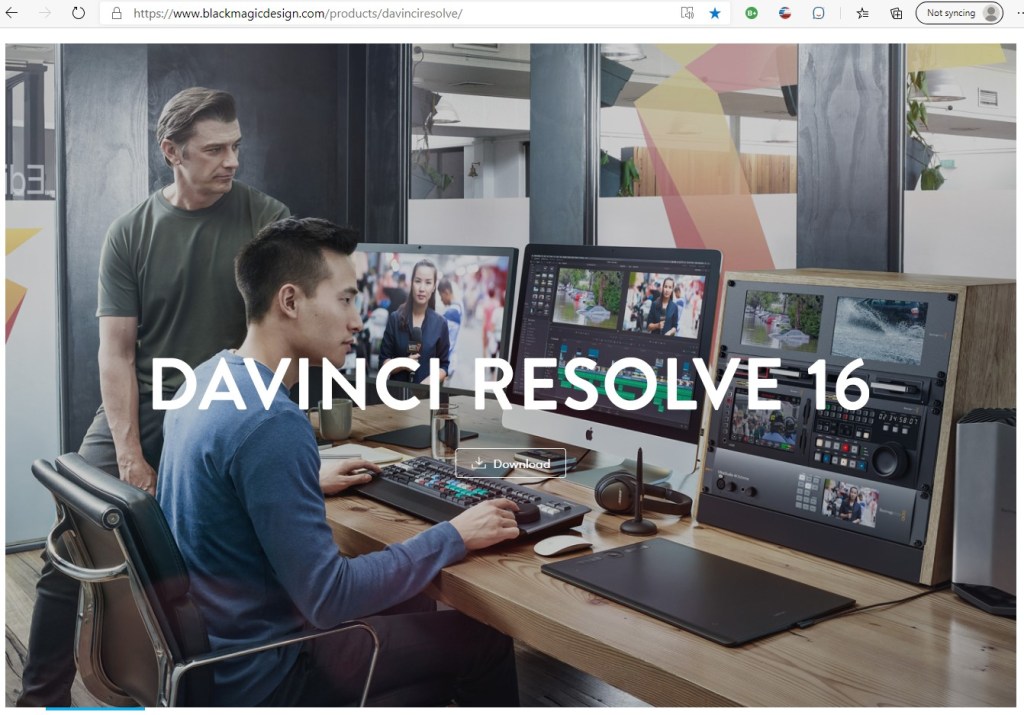Refresh the current page
This screenshot has width=1024, height=715.
tap(78, 13)
